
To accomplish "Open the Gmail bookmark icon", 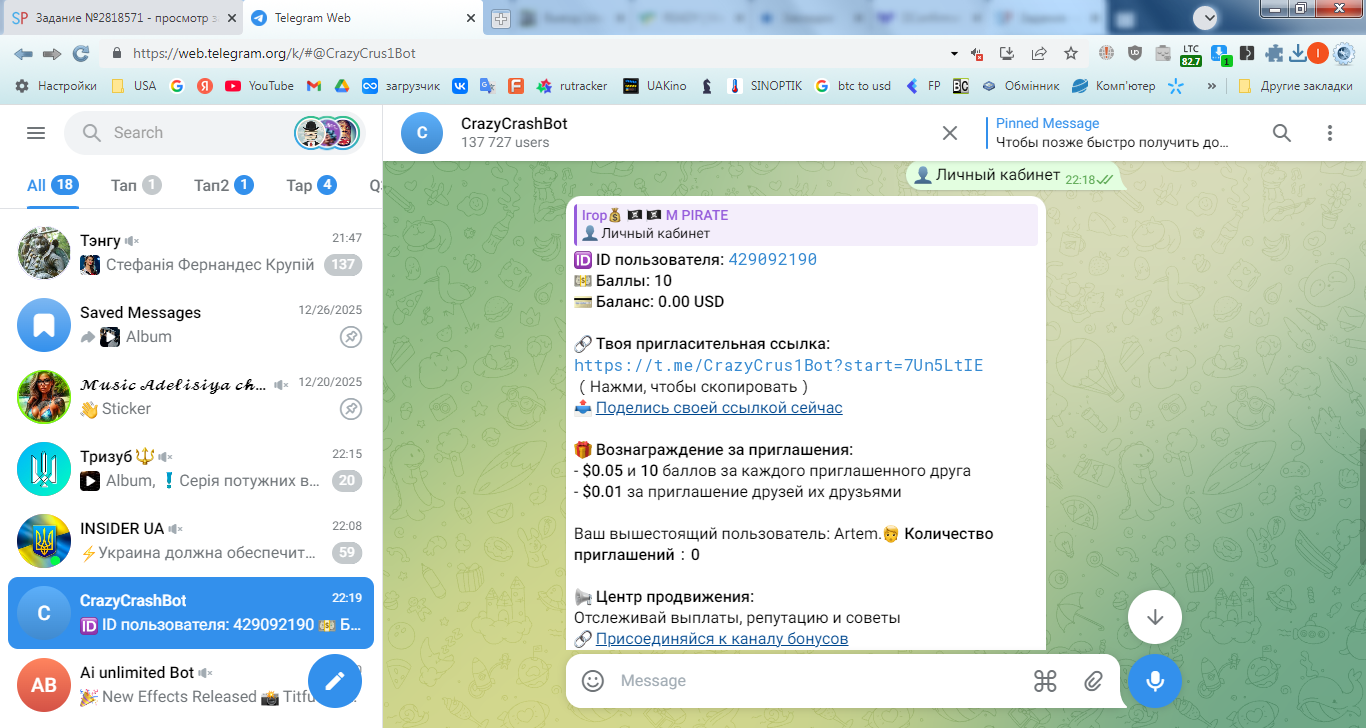I will (313, 86).
